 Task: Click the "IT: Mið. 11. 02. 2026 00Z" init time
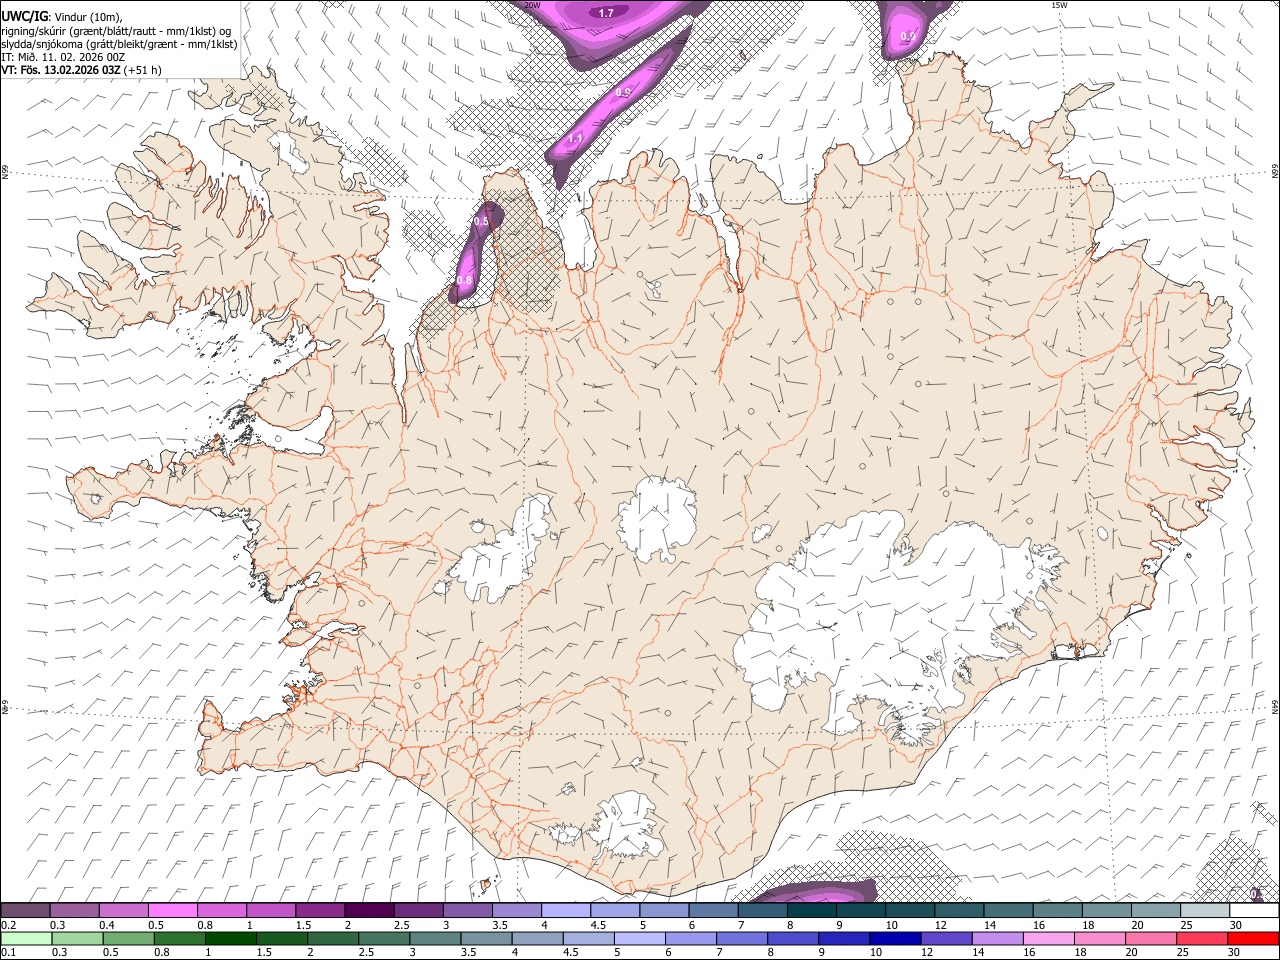63,57
